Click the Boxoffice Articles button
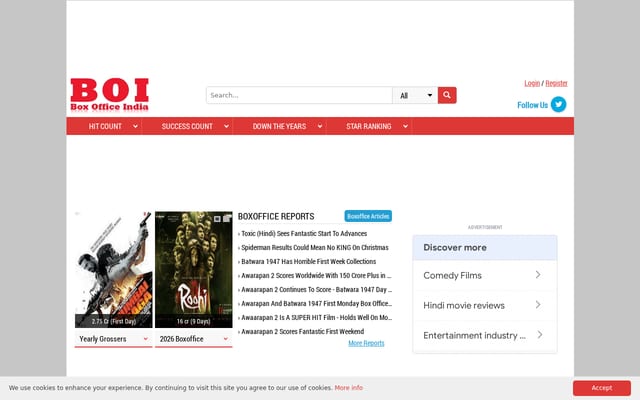 pyautogui.click(x=368, y=216)
